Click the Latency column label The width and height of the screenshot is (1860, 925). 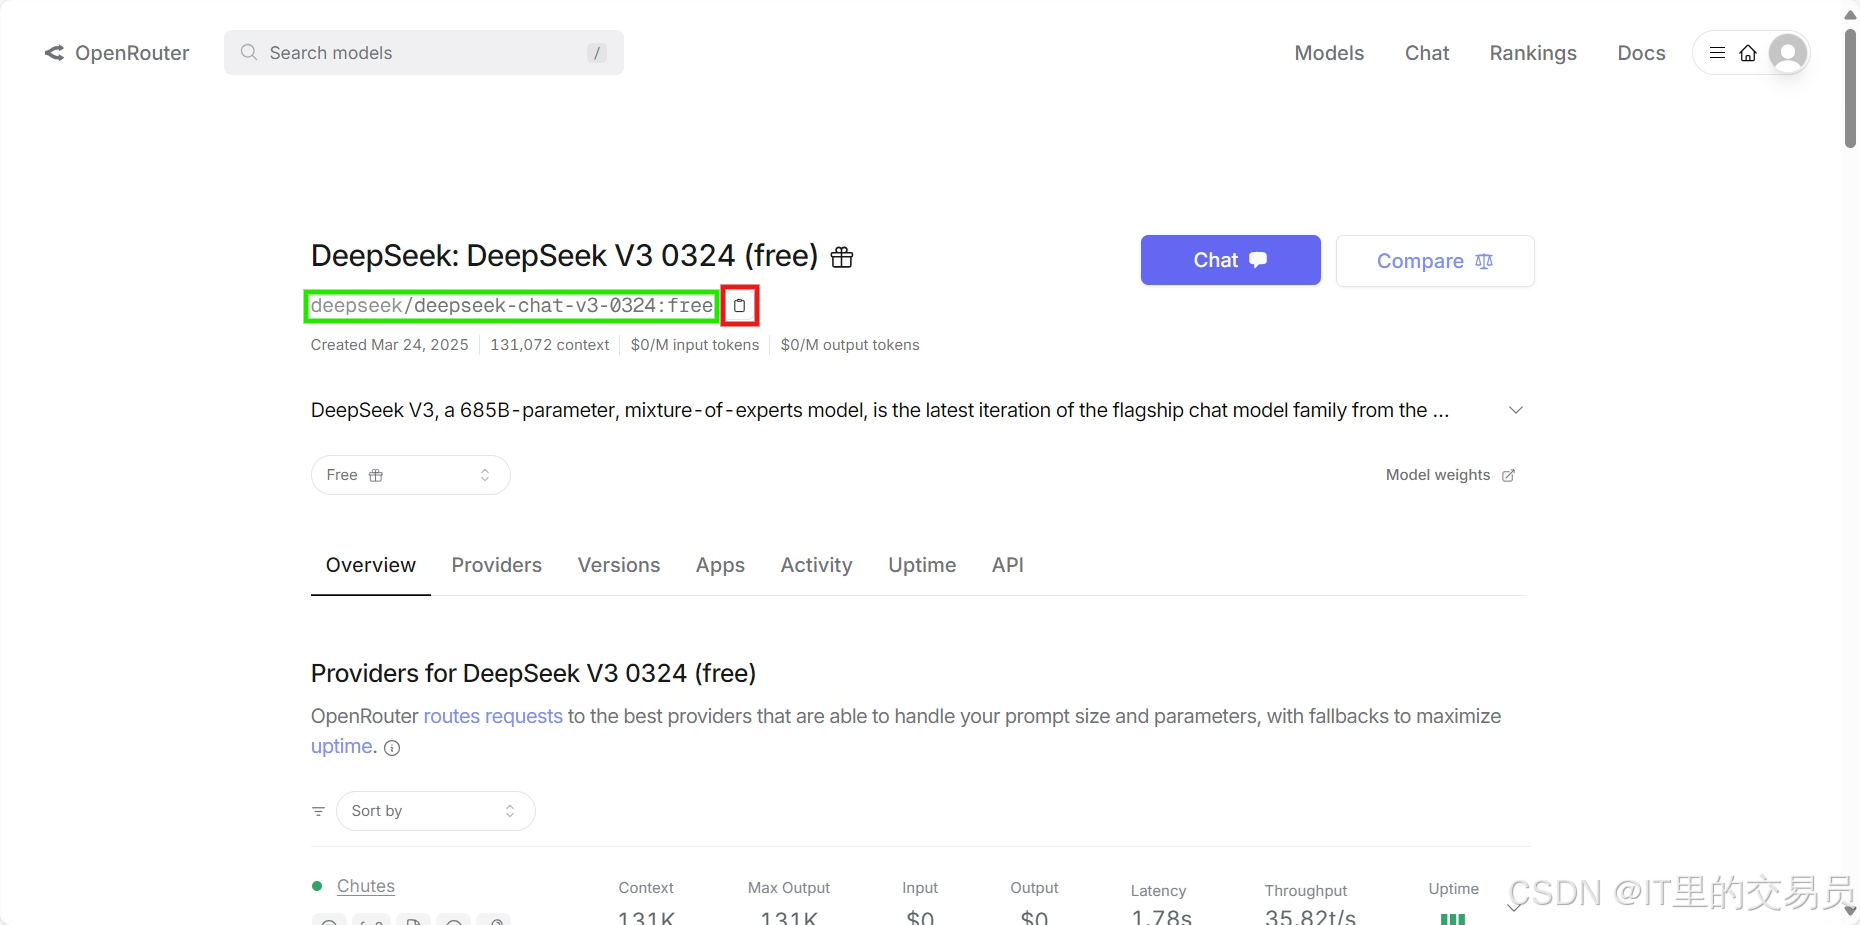point(1158,891)
